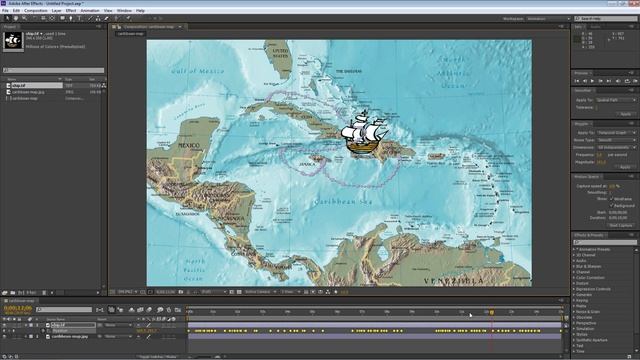
Task: Select the Zoom magnifier tool
Action: (x=24, y=18)
